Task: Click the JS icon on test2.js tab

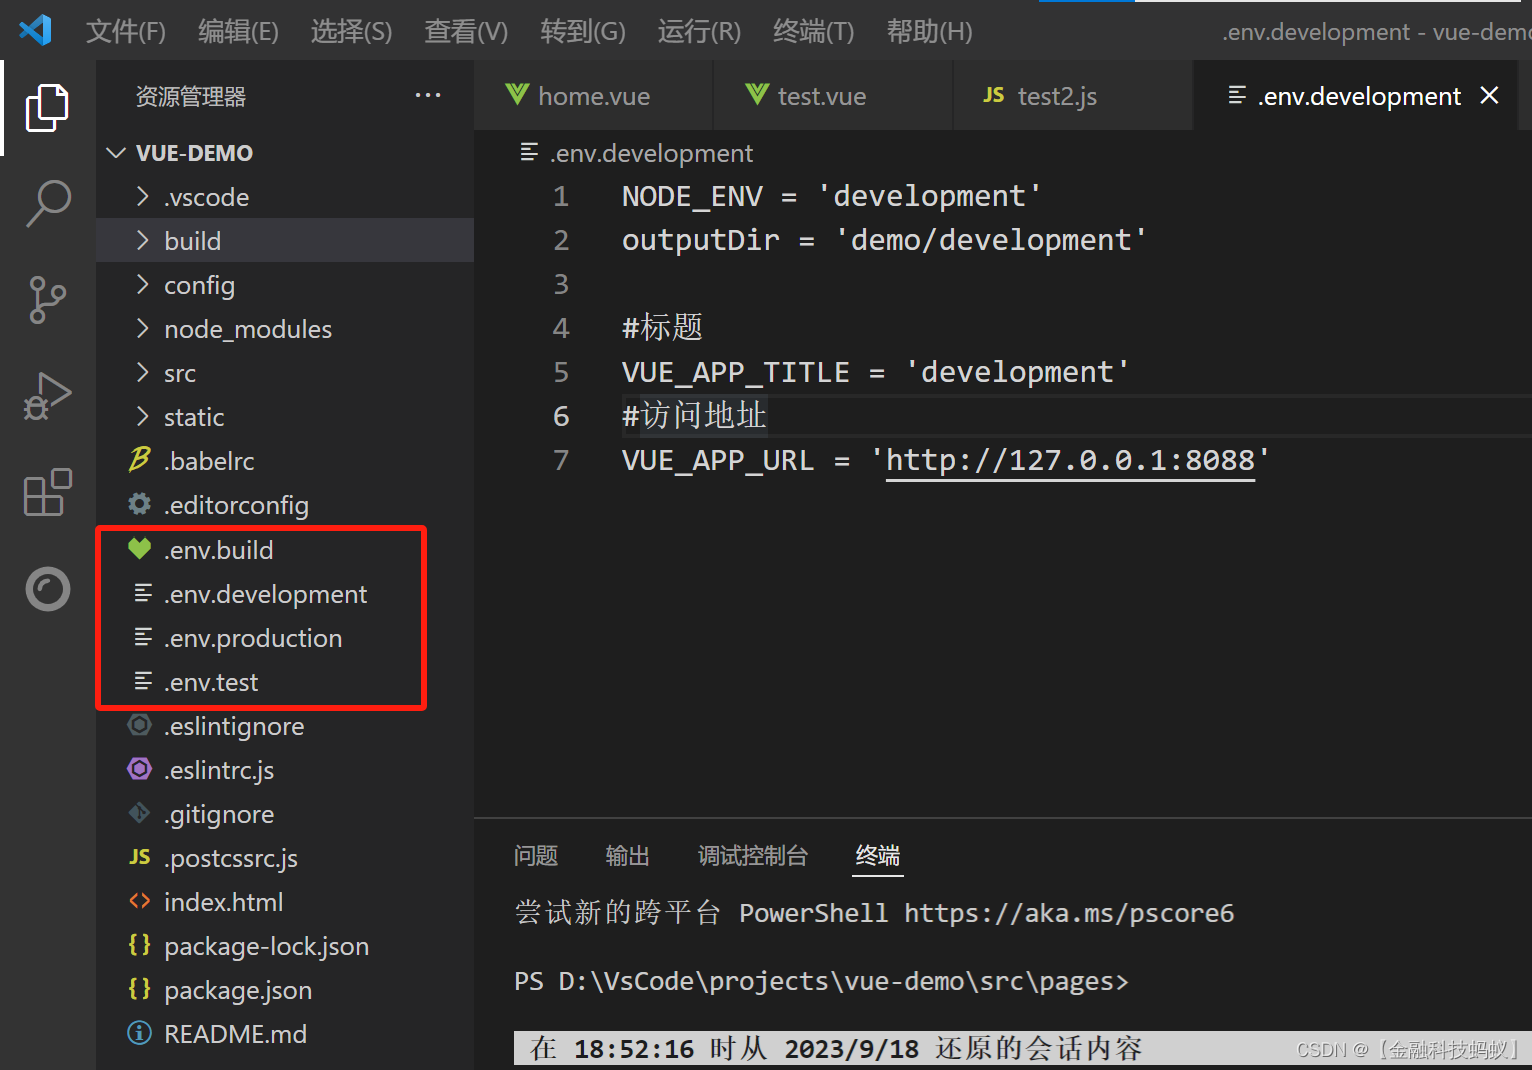Action: (x=994, y=95)
